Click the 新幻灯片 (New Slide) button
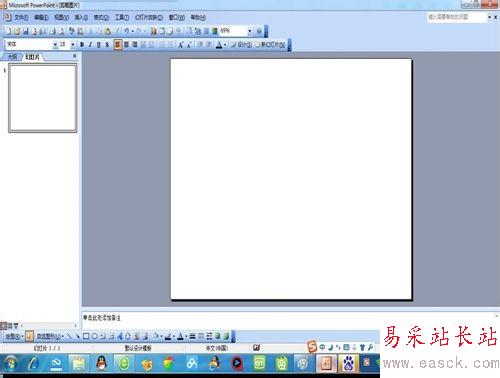Screen dimensions: 500x378 point(271,44)
